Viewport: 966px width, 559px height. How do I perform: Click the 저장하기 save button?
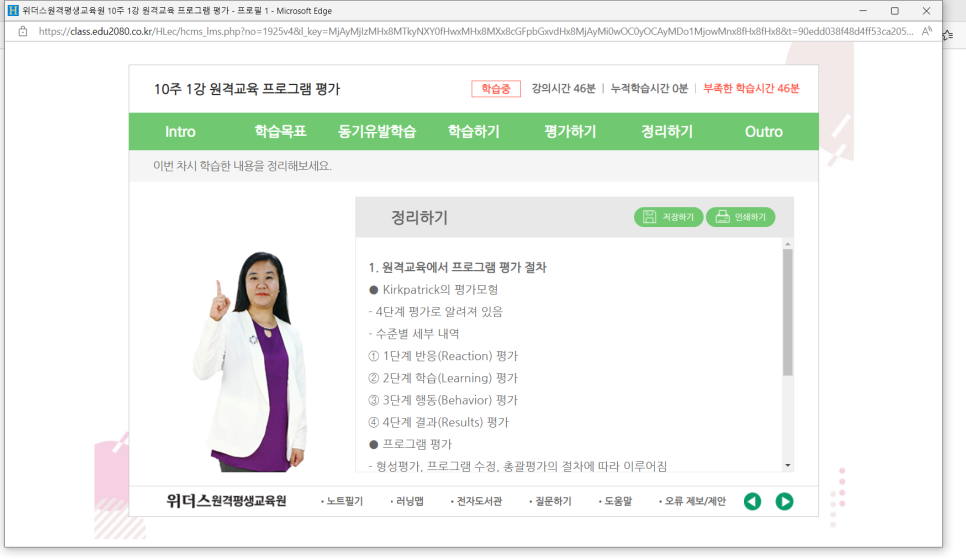668,217
